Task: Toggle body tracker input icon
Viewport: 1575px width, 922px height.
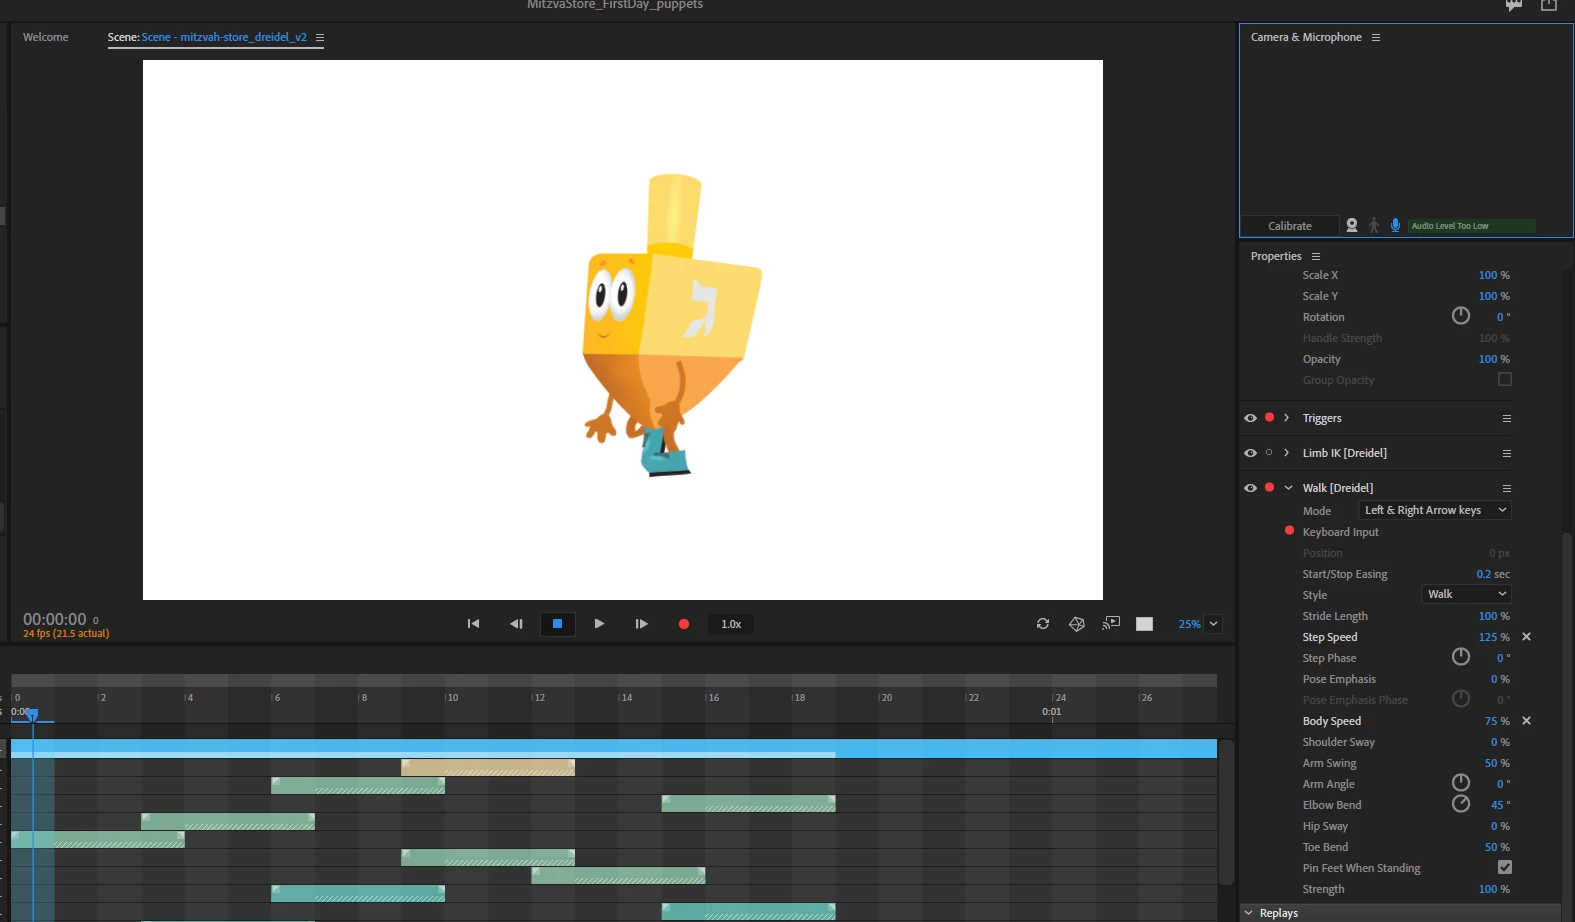Action: pos(1374,226)
